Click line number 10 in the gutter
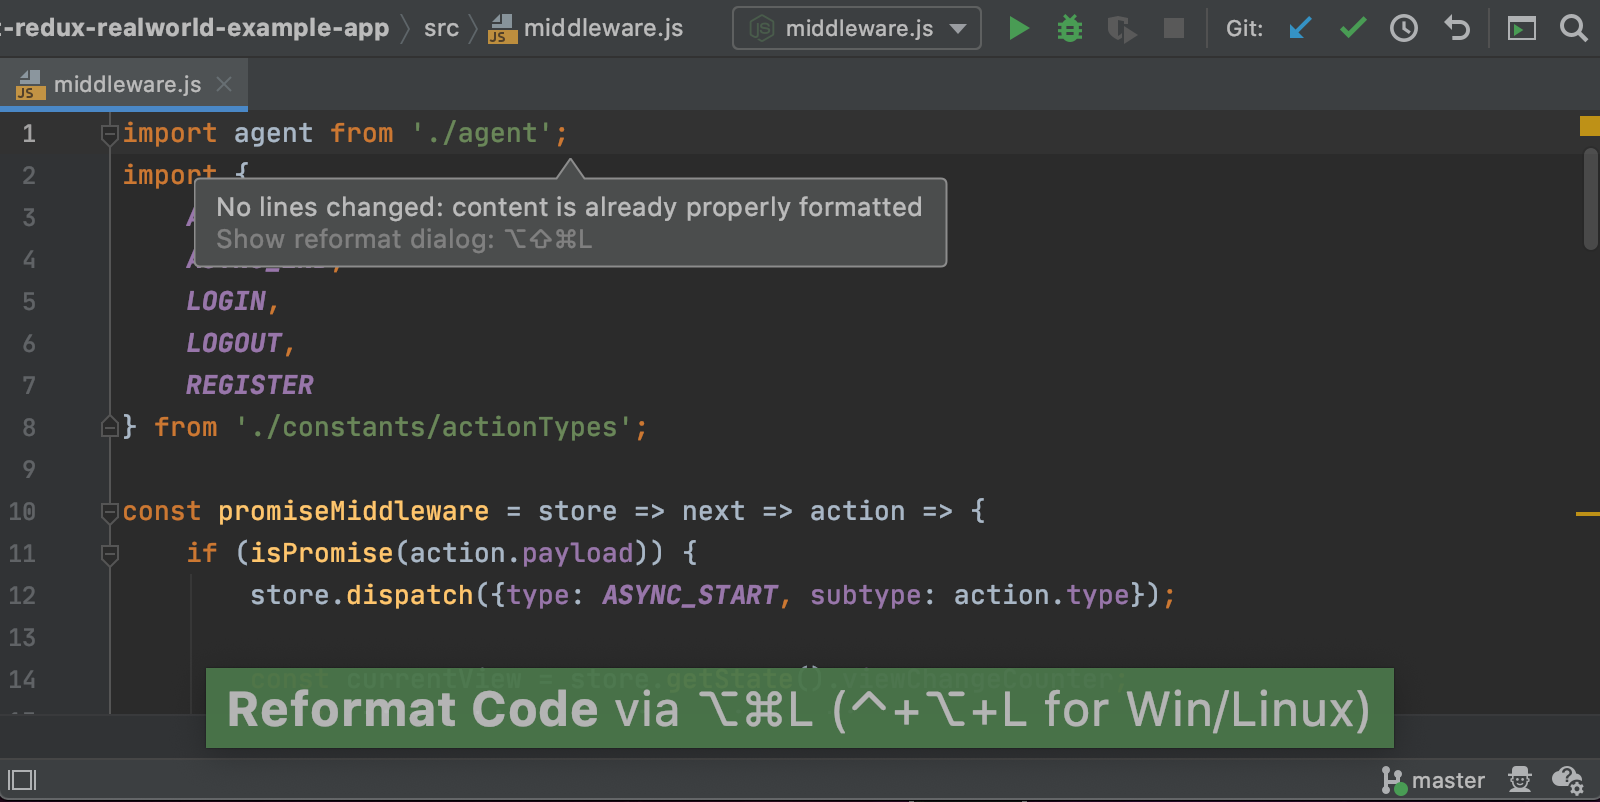 point(22,512)
